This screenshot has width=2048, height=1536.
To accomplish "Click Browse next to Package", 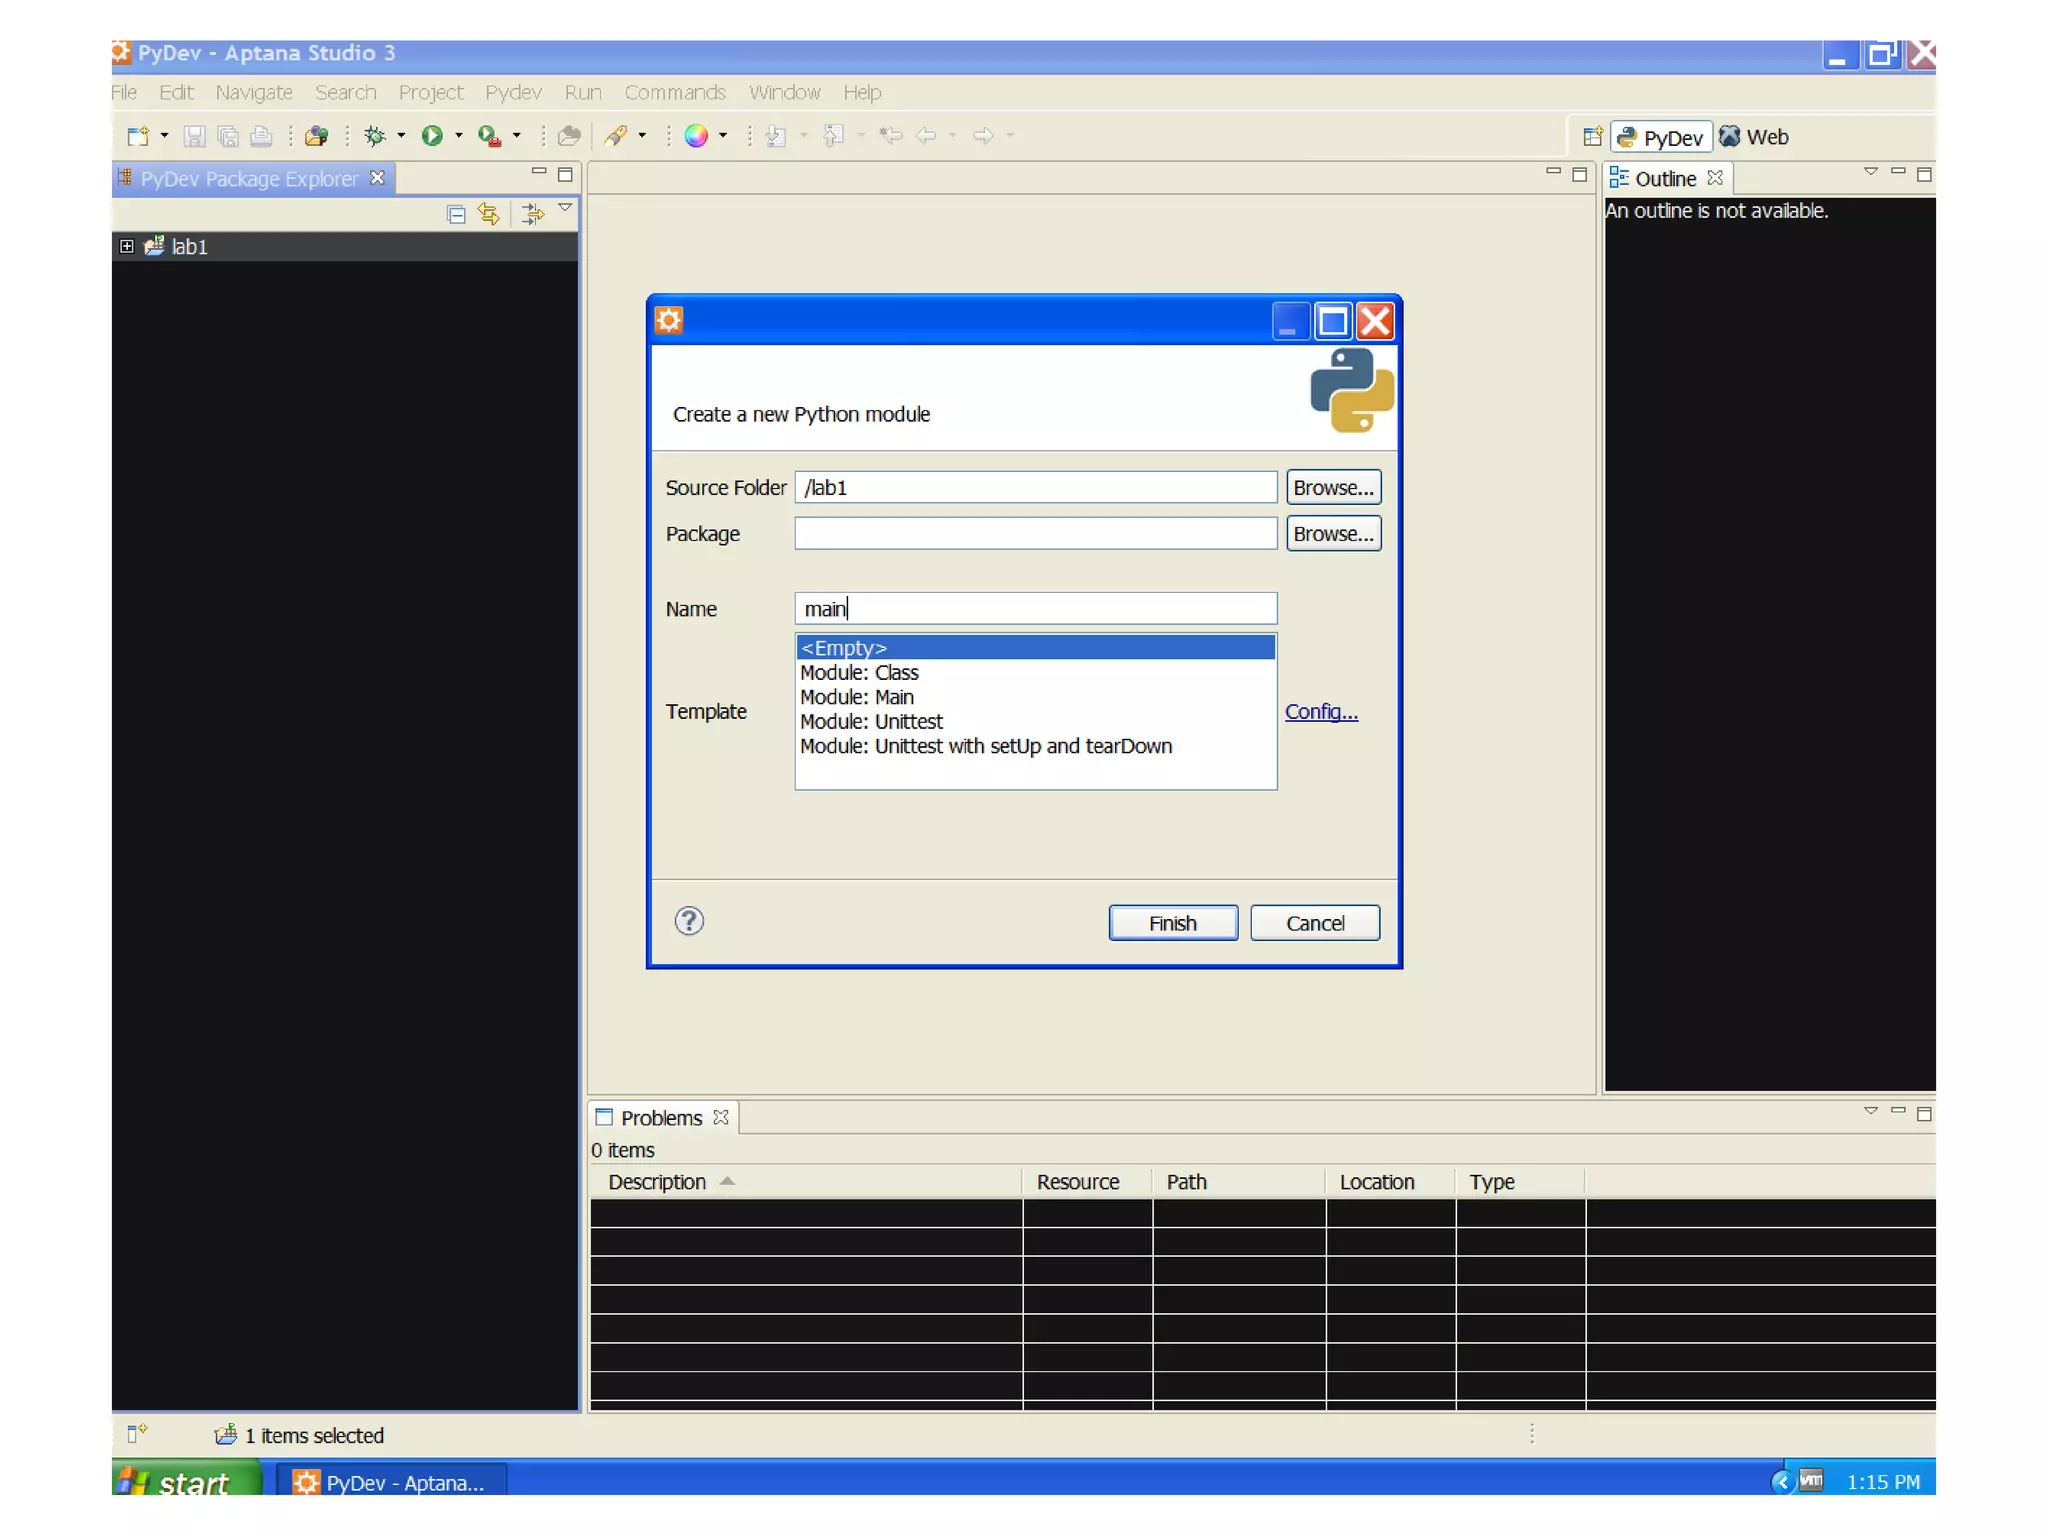I will pyautogui.click(x=1333, y=534).
